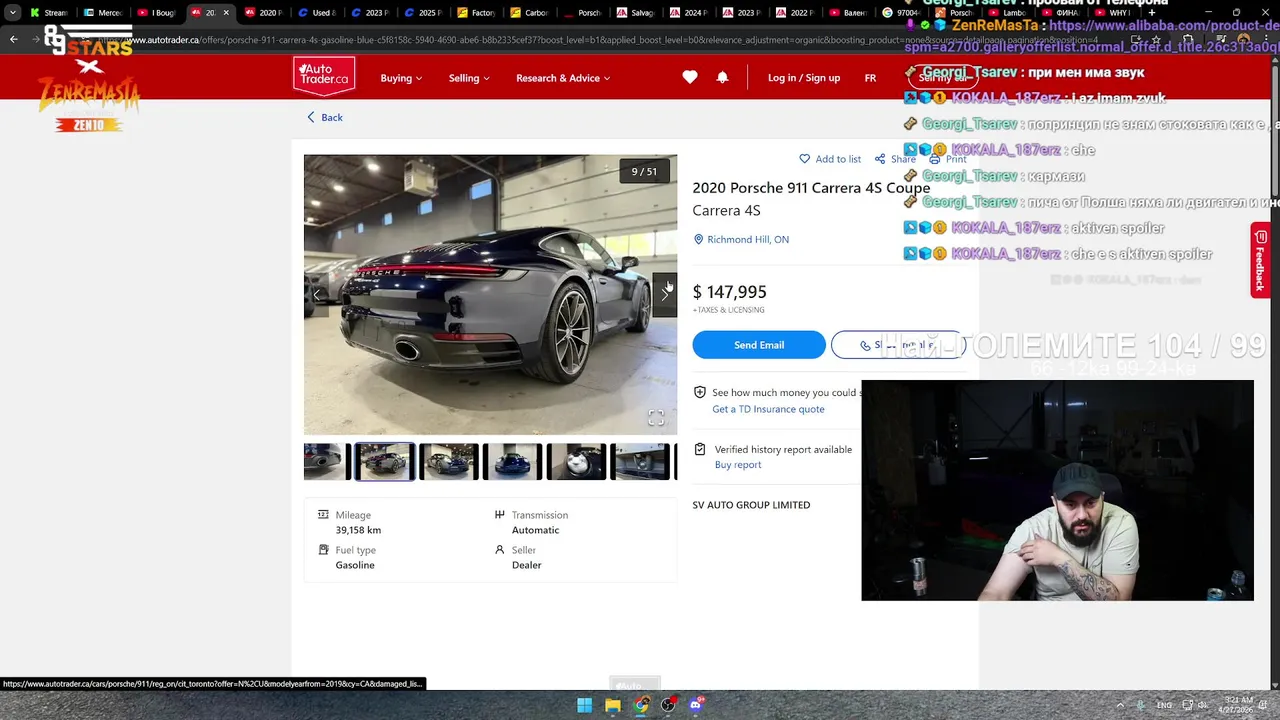The height and width of the screenshot is (720, 1280).
Task: Close the active AutoTrader browser tab
Action: pos(225,13)
